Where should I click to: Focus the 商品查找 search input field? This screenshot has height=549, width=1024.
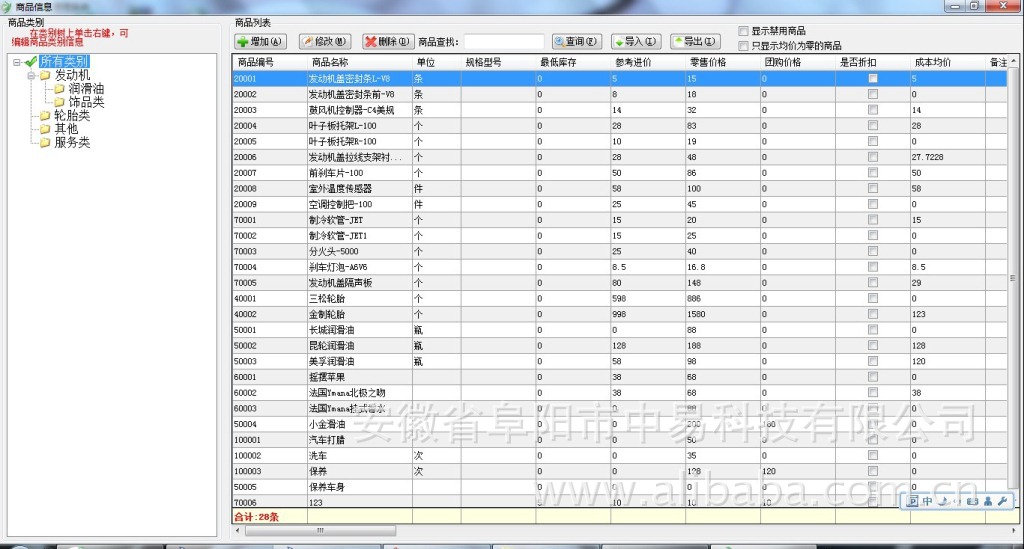pos(504,41)
